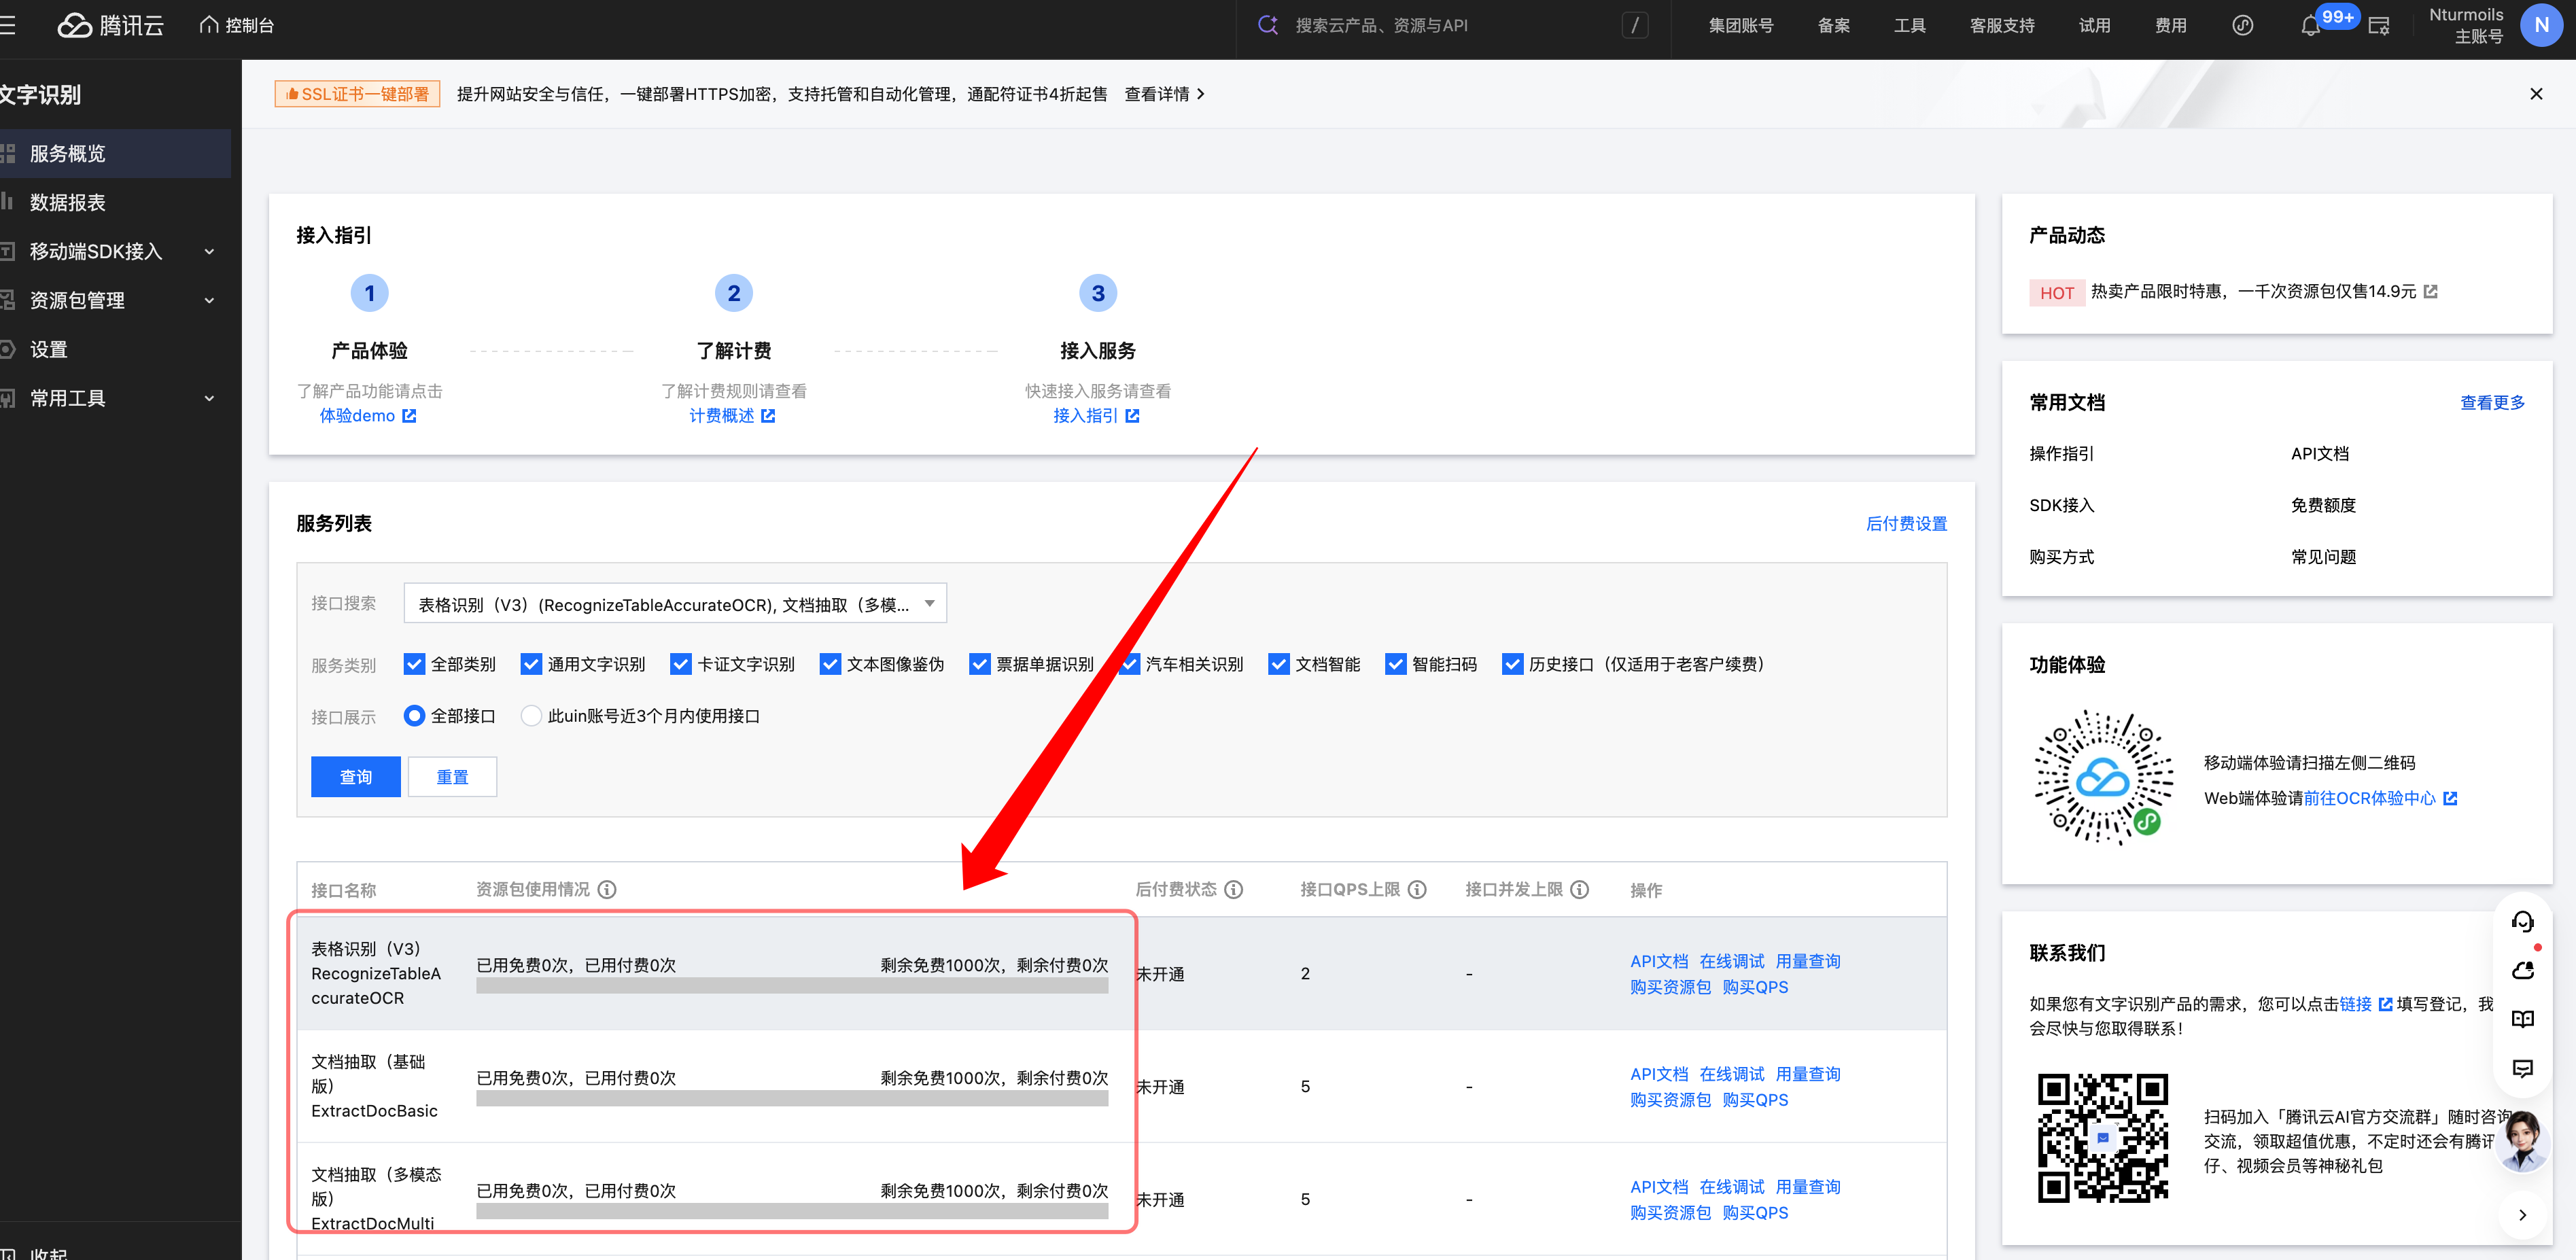Click info icon beside 接口QPS上限
Image resolution: width=2576 pixels, height=1260 pixels.
[1417, 890]
